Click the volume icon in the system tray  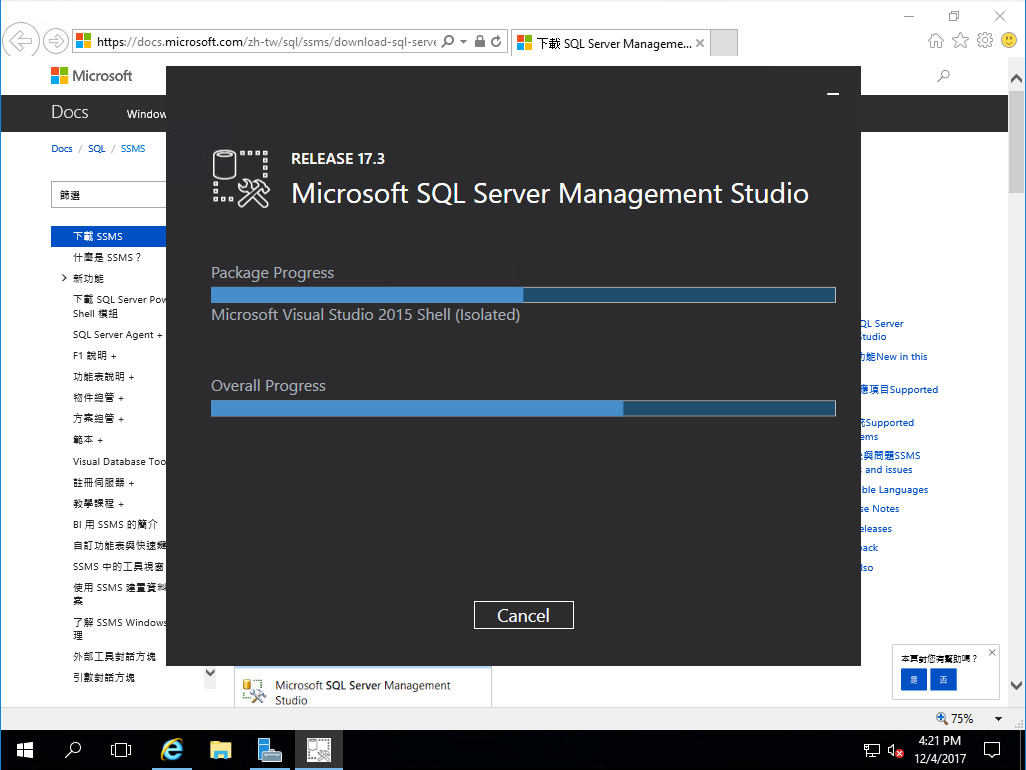pos(895,750)
